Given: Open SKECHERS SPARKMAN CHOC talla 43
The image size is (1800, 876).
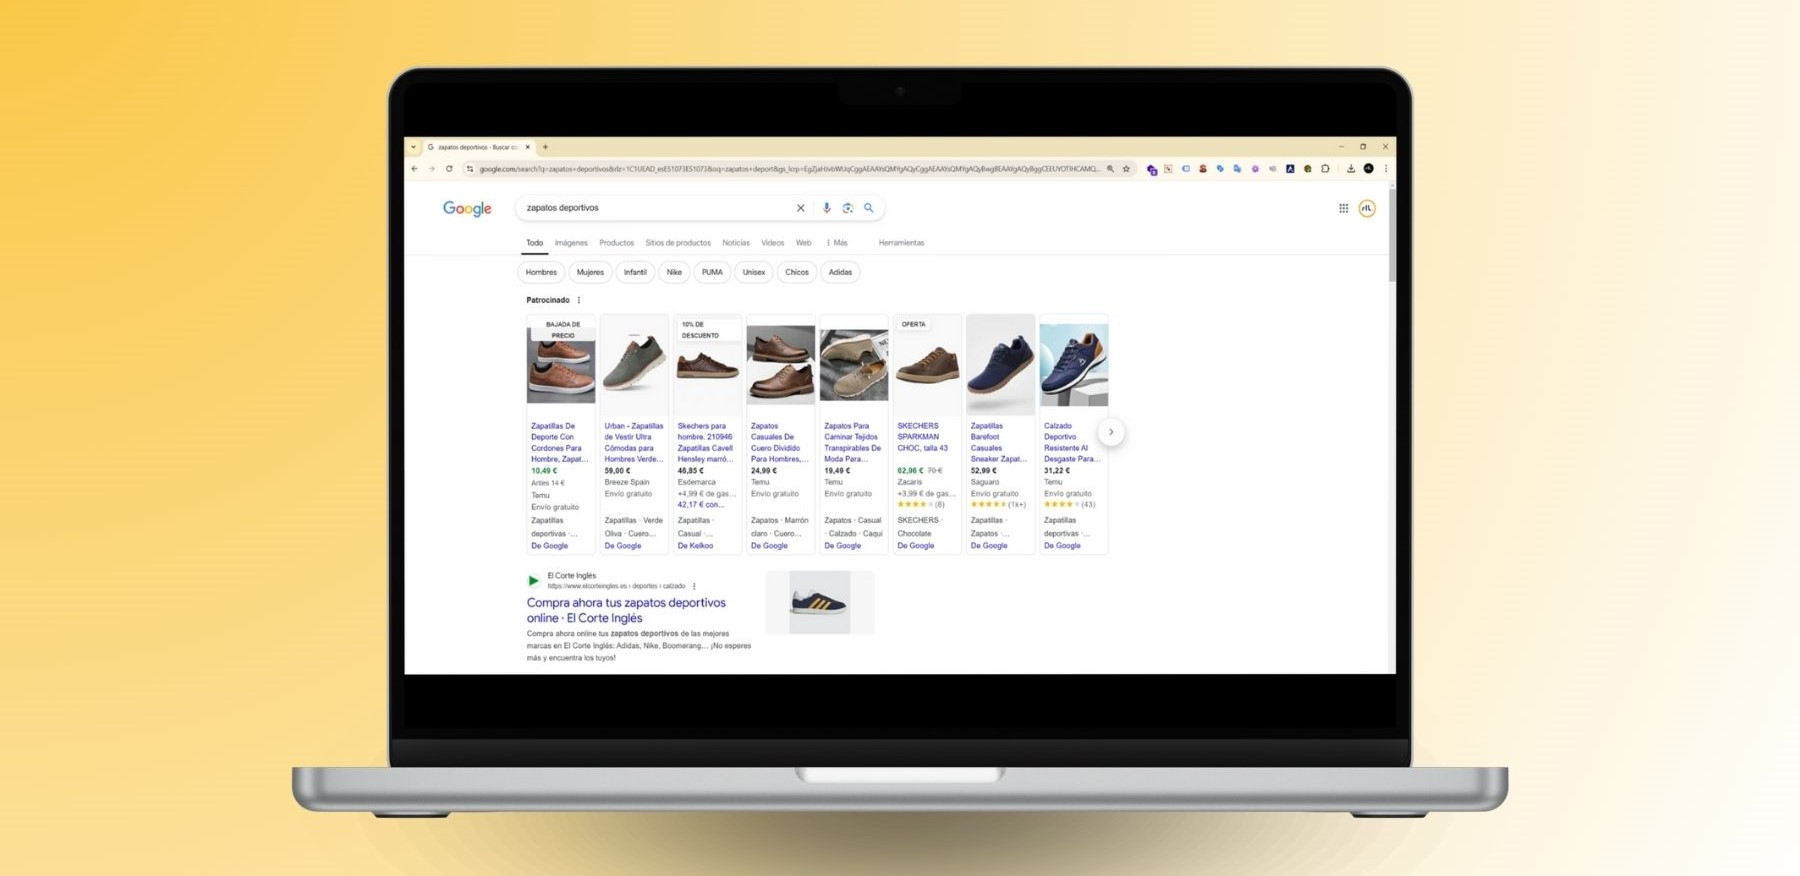Looking at the screenshot, I should 923,437.
